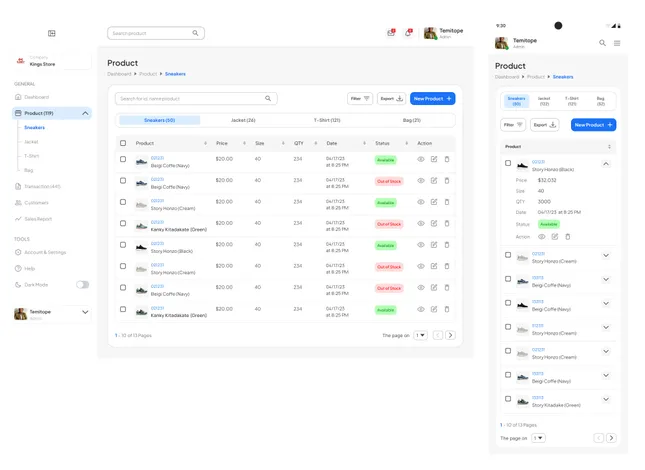Select the T-Shirt (121) tab

coord(327,120)
